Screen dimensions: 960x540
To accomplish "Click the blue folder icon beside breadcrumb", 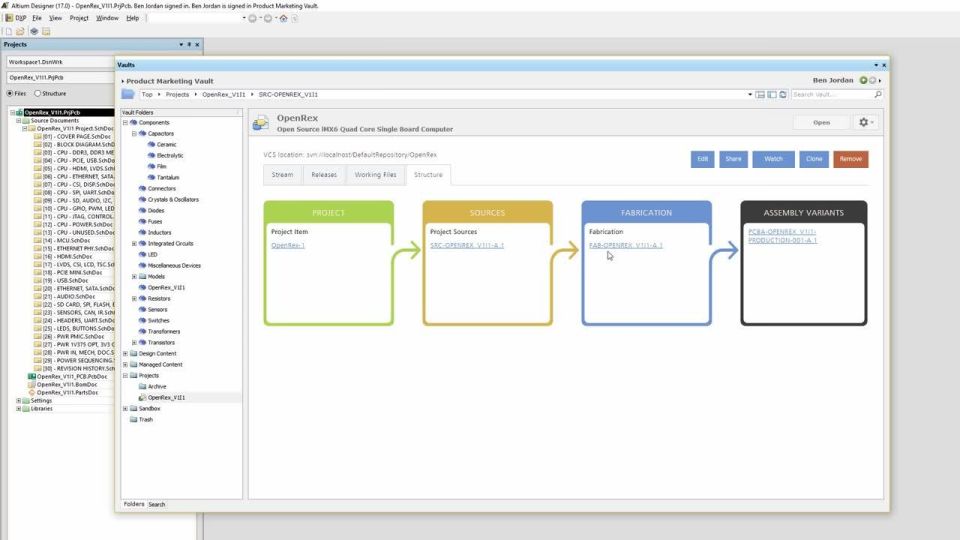I will pos(127,94).
